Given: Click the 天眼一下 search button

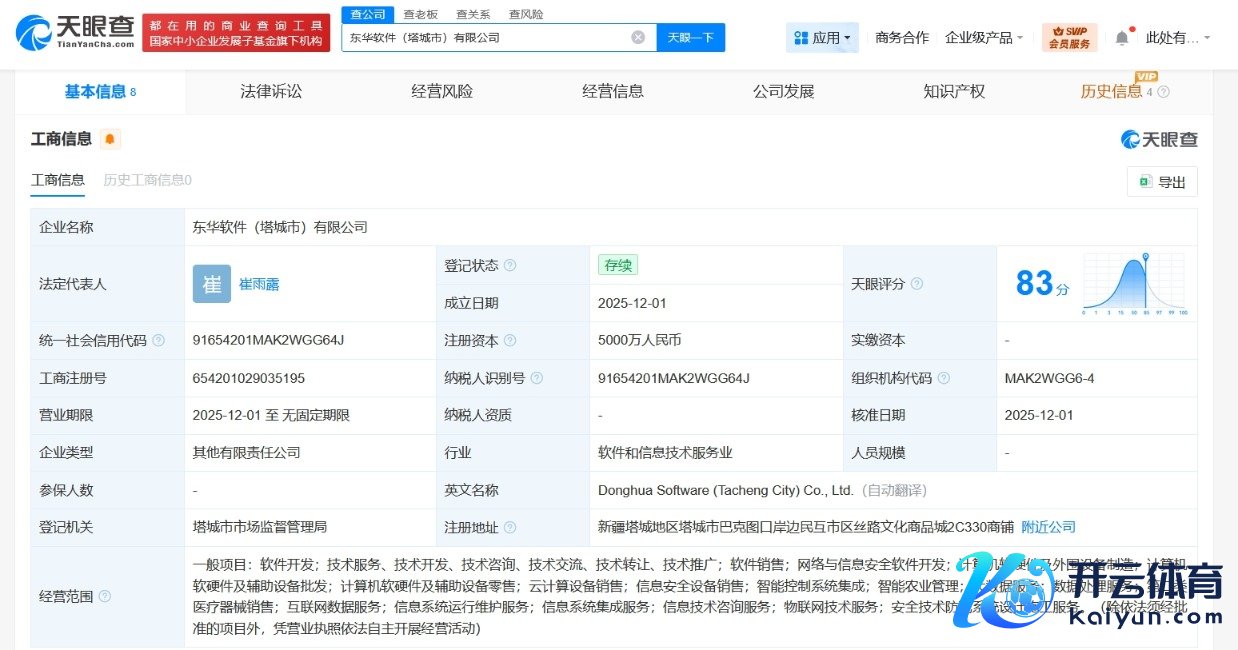Looking at the screenshot, I should click(x=690, y=38).
